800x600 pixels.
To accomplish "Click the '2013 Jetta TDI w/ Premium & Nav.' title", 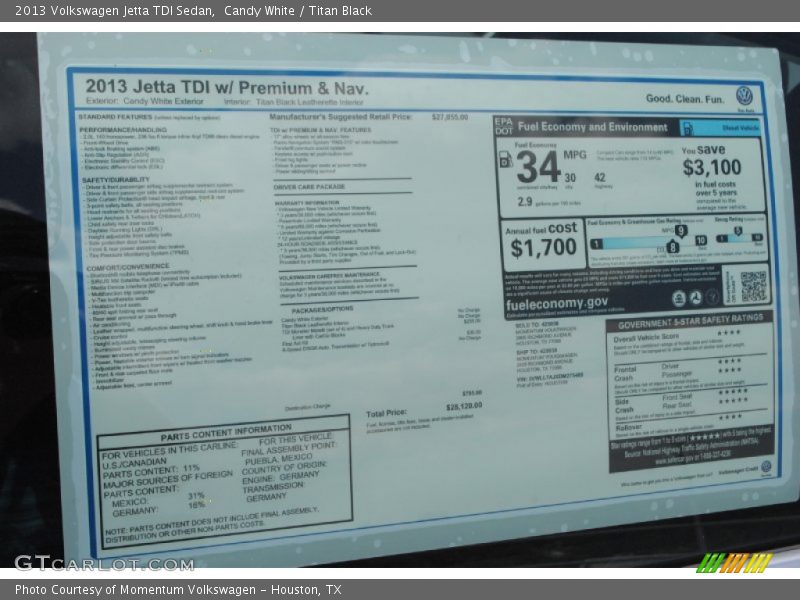I will (x=227, y=87).
